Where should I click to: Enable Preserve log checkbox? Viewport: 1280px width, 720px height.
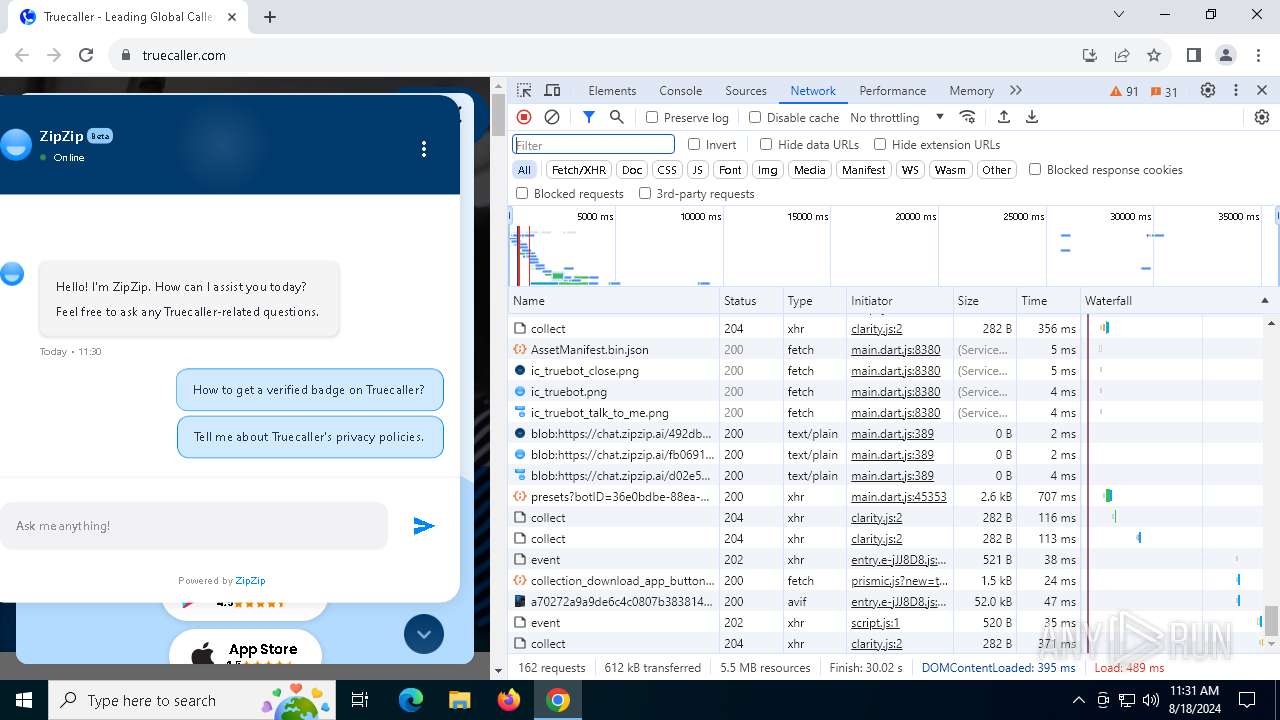652,117
